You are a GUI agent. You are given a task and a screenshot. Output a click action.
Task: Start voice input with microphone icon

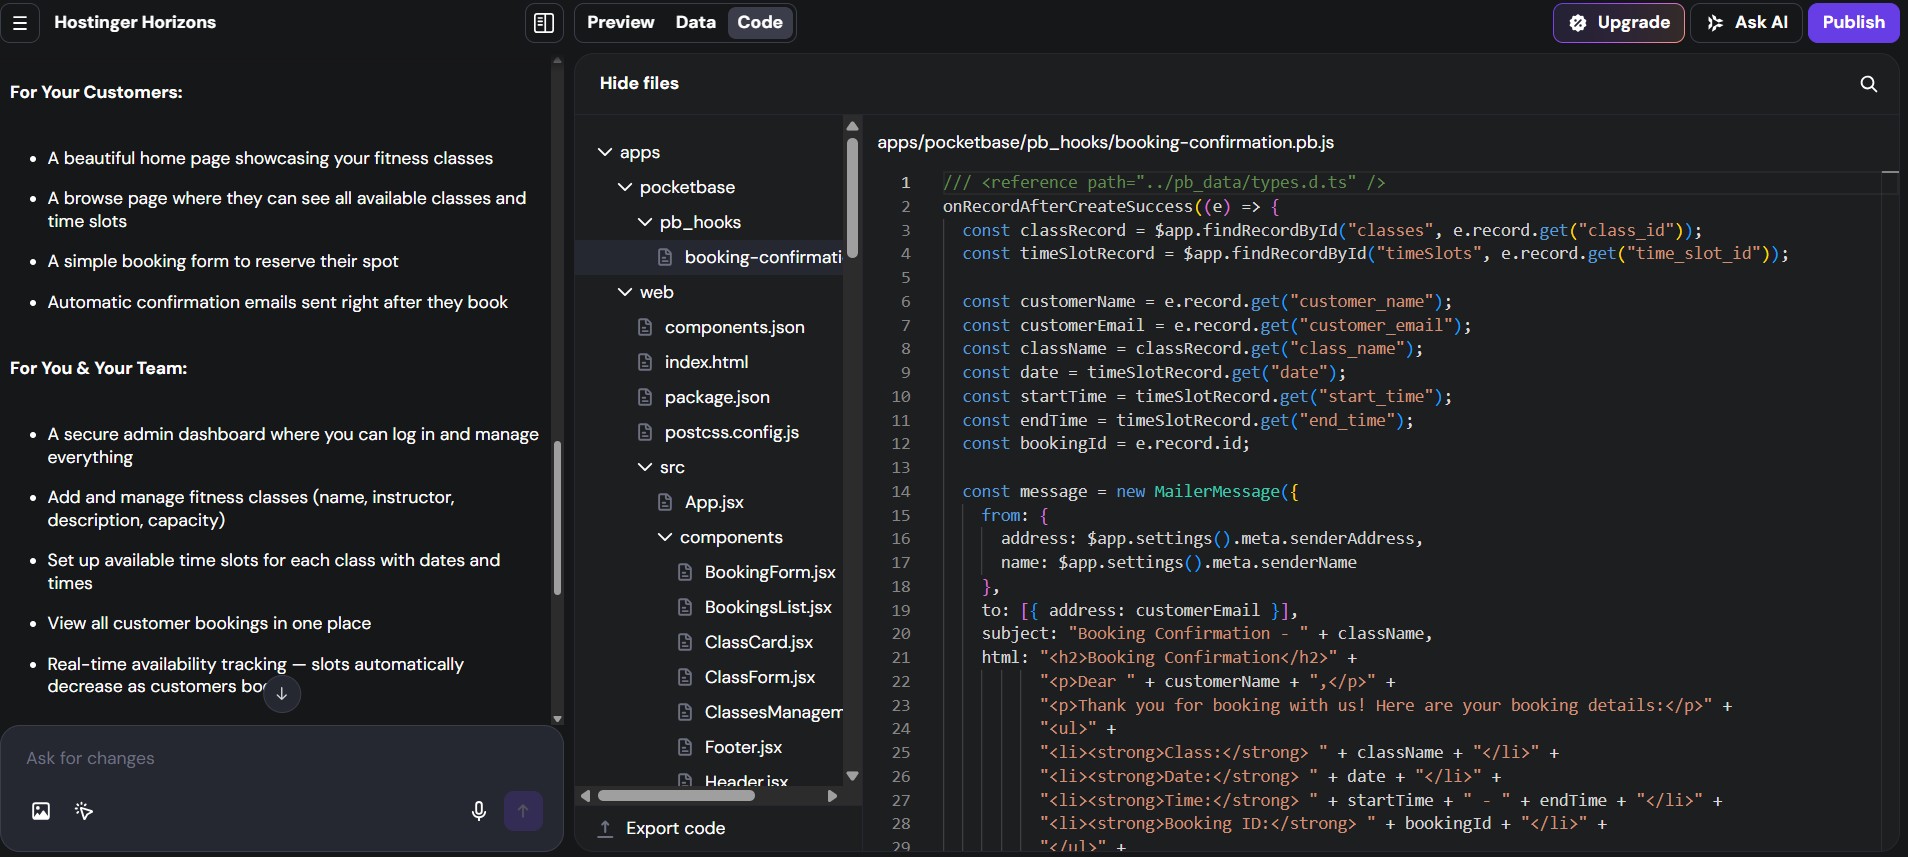479,811
